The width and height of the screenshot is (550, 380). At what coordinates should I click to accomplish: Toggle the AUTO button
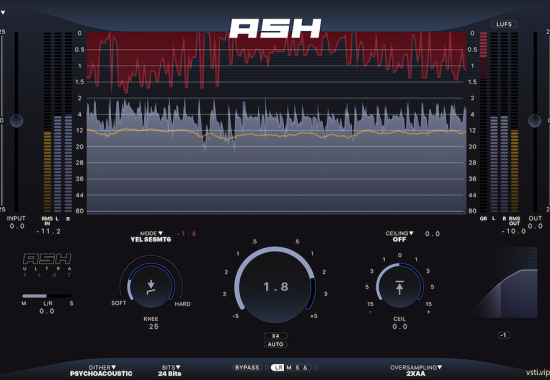275,345
